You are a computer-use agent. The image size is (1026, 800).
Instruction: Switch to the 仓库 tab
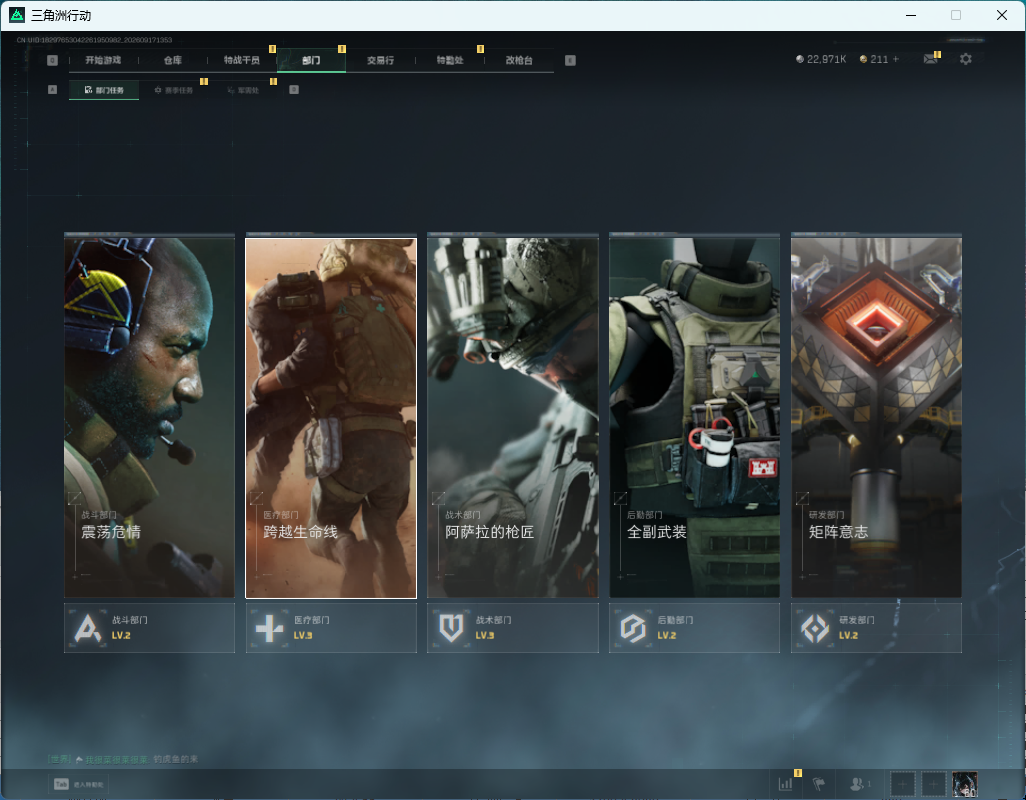(x=173, y=60)
